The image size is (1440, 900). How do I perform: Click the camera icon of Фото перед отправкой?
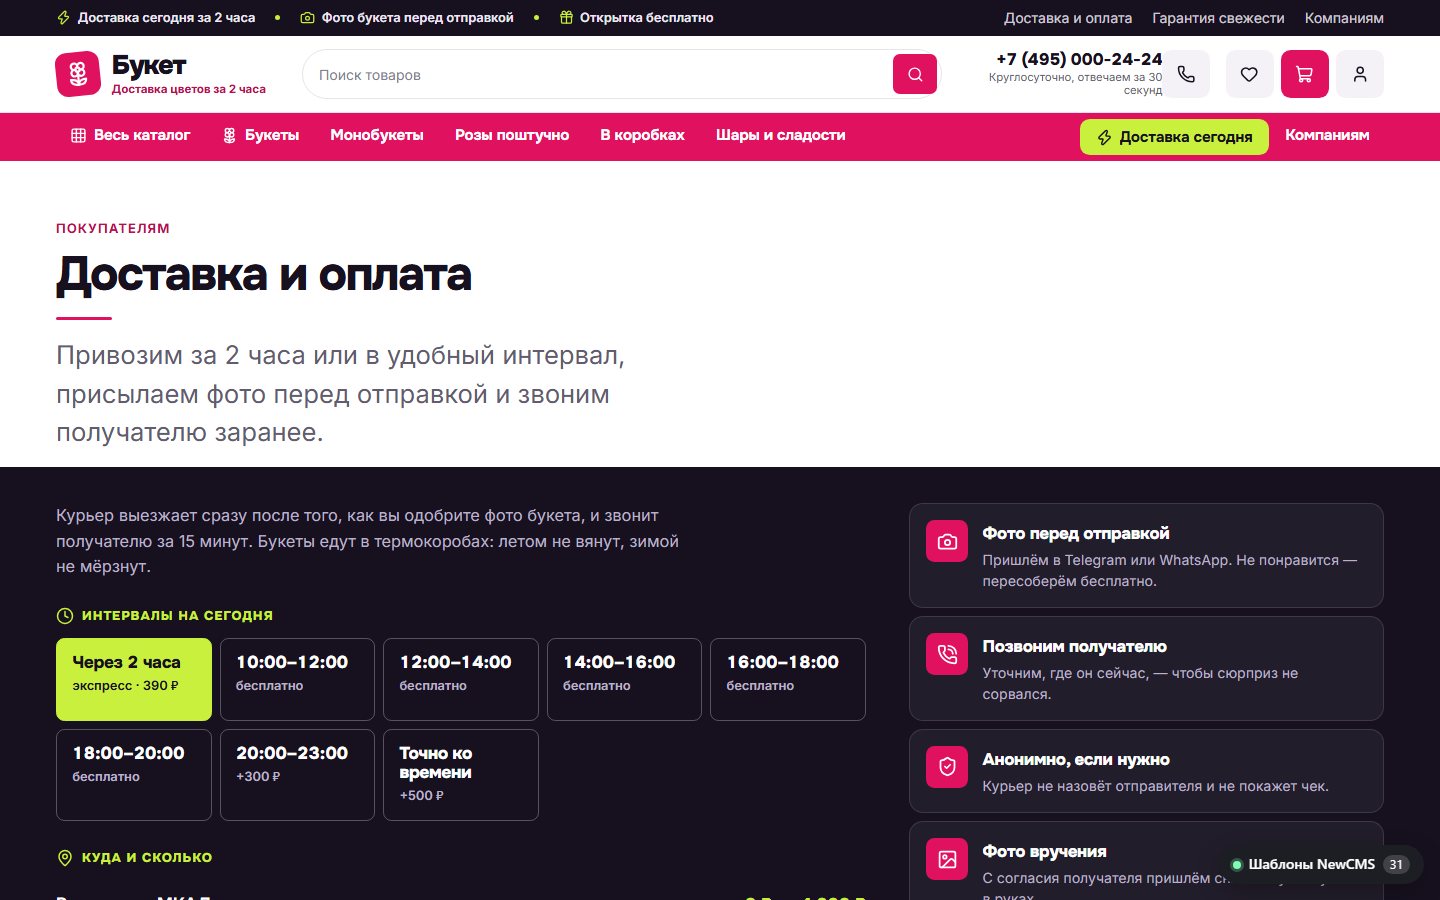coord(947,541)
